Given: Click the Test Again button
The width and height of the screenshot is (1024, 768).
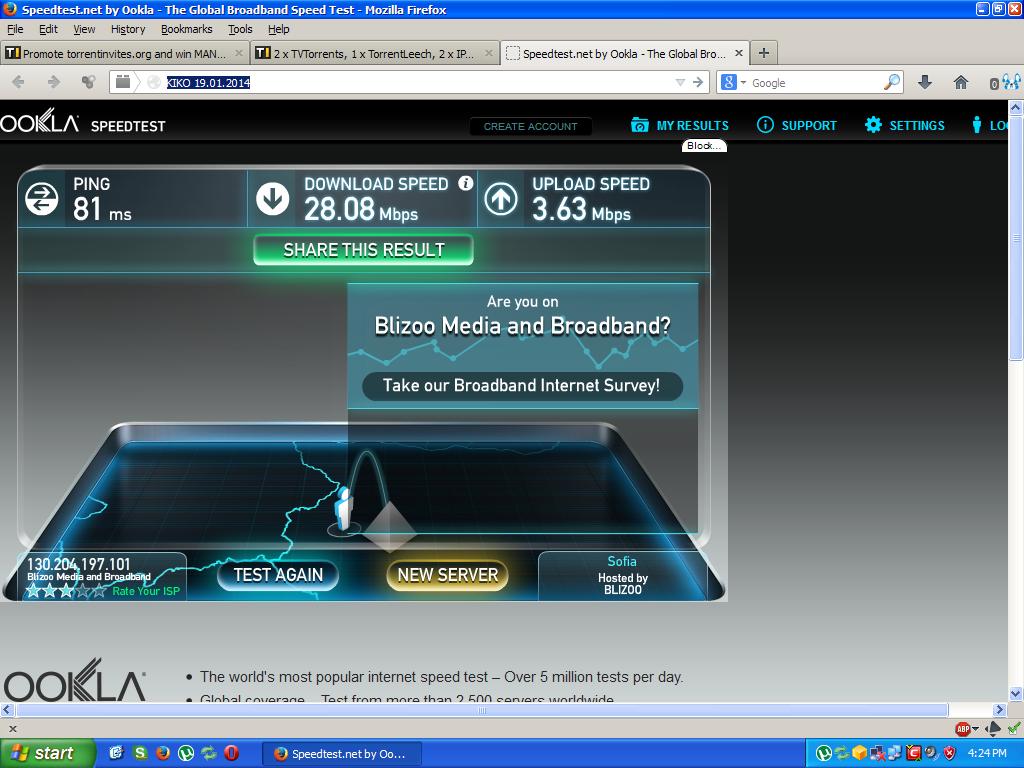Looking at the screenshot, I should click(278, 575).
